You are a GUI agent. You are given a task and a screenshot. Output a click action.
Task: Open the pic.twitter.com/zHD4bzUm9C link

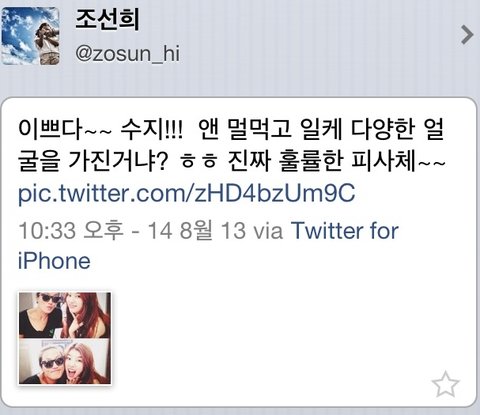186,194
